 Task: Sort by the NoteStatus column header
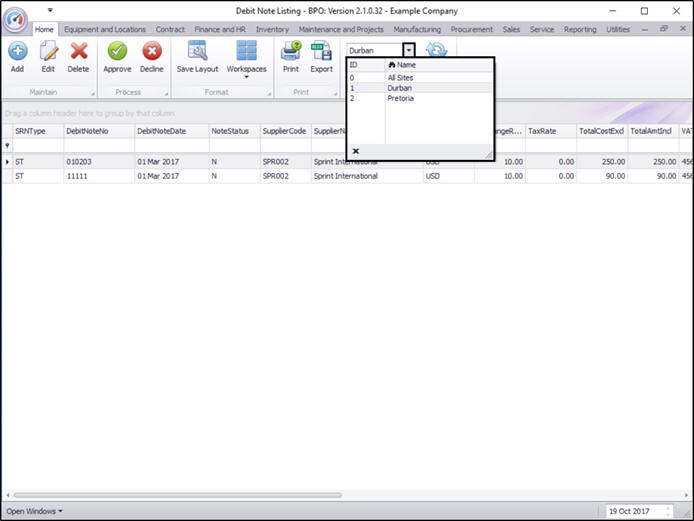(235, 131)
